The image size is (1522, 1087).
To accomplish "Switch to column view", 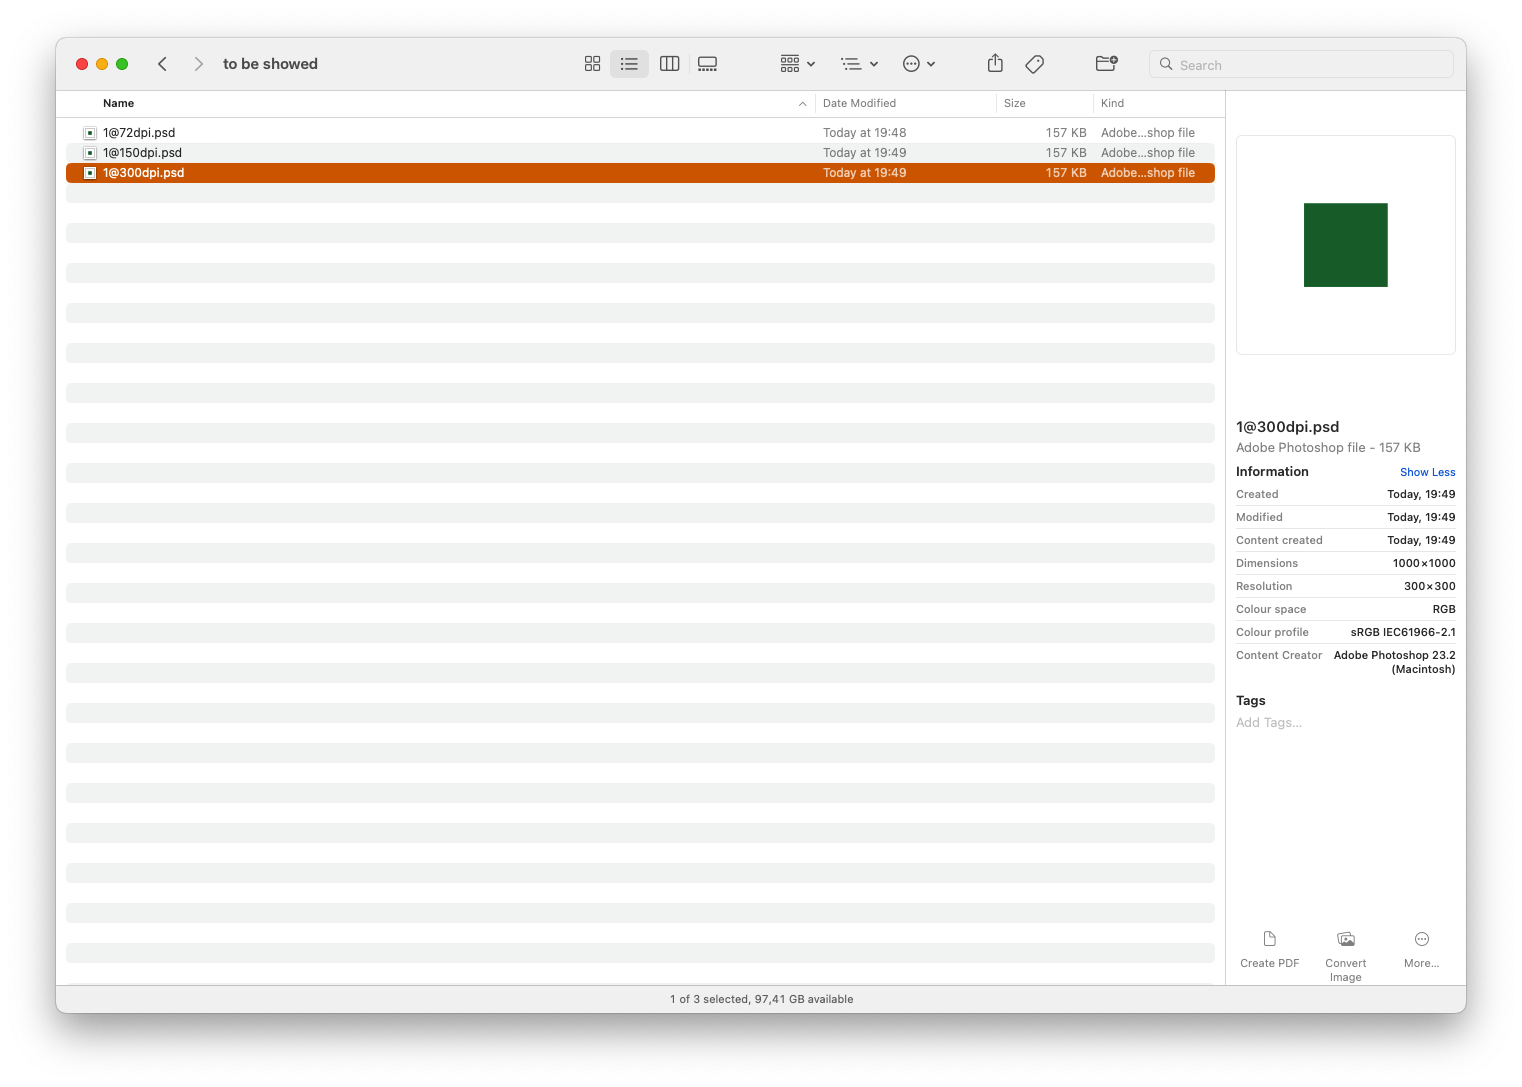I will tap(670, 64).
